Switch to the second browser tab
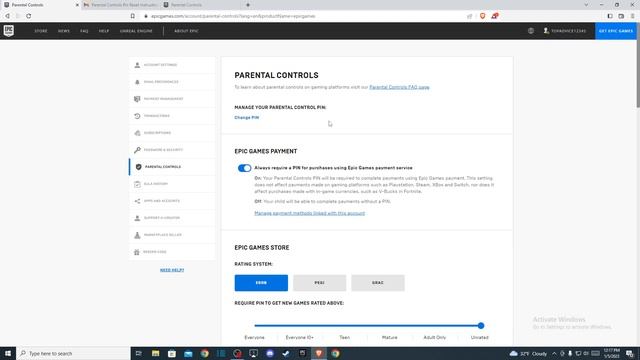The height and width of the screenshot is (360, 640). (121, 5)
